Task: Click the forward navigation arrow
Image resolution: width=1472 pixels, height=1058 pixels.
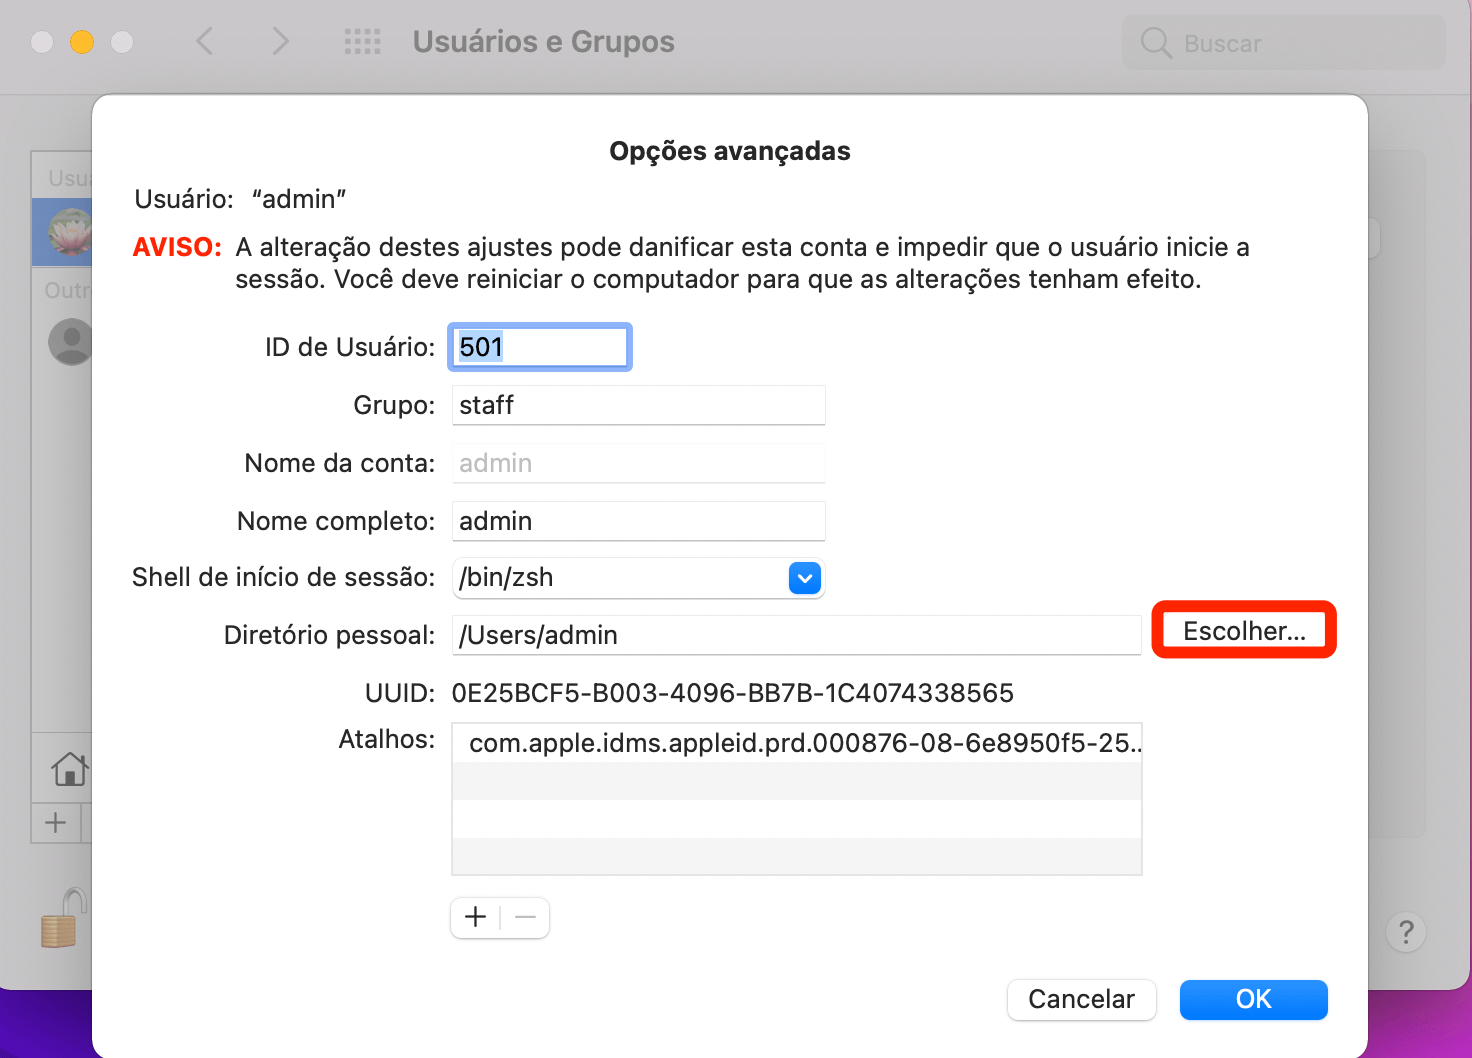Action: coord(280,42)
